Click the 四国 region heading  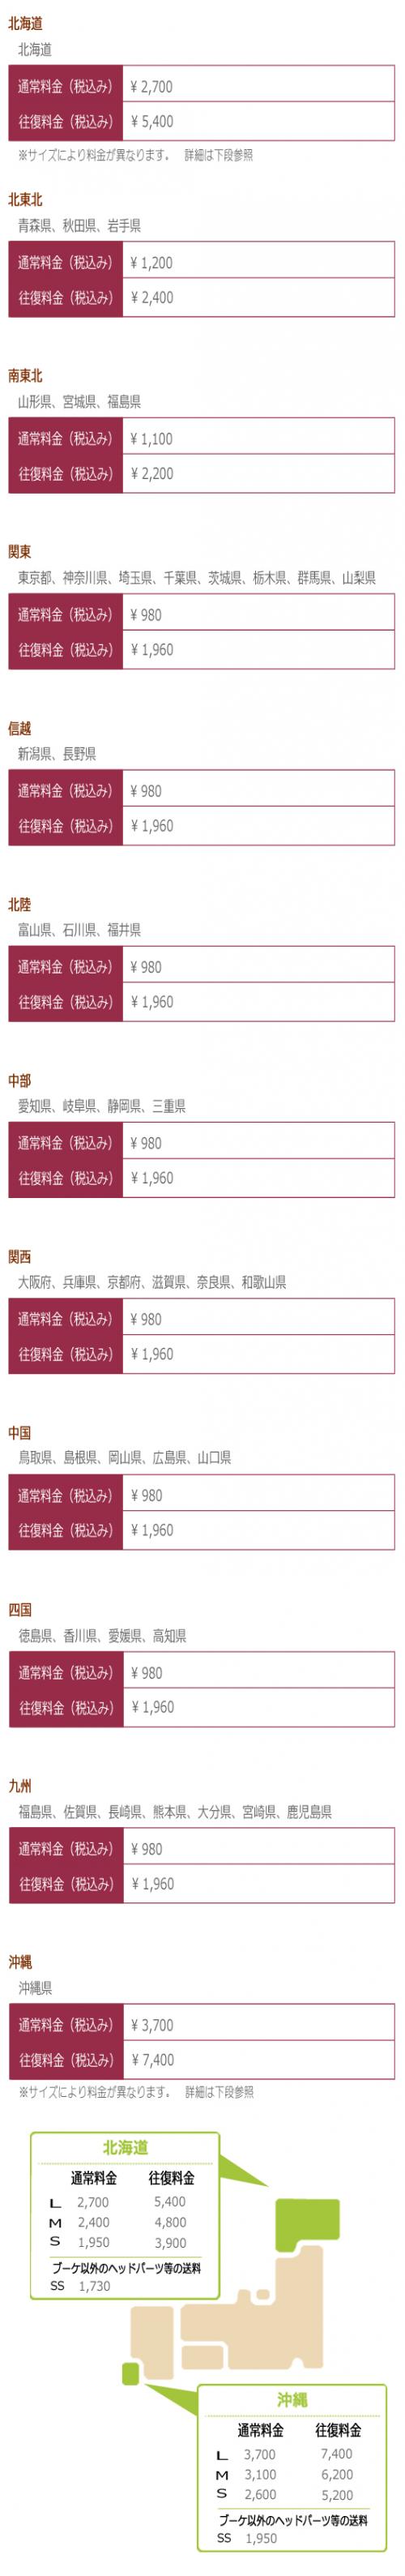19,1609
